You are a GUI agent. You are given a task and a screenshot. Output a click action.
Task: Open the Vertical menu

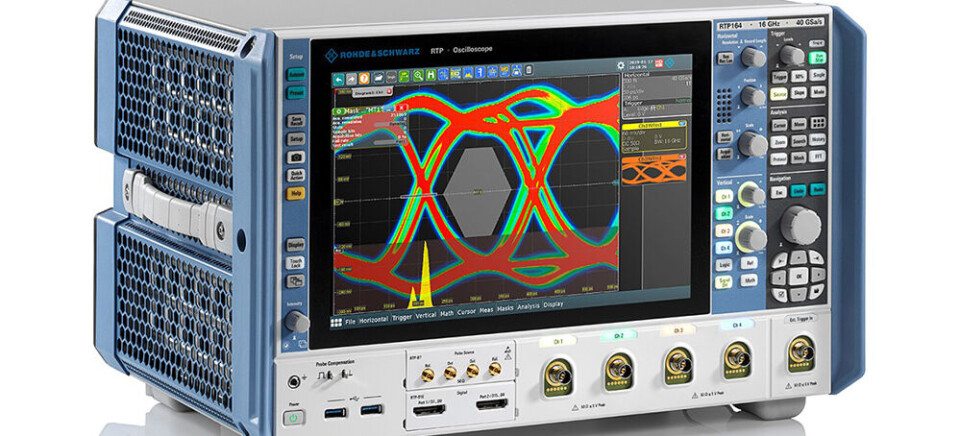[x=426, y=315]
